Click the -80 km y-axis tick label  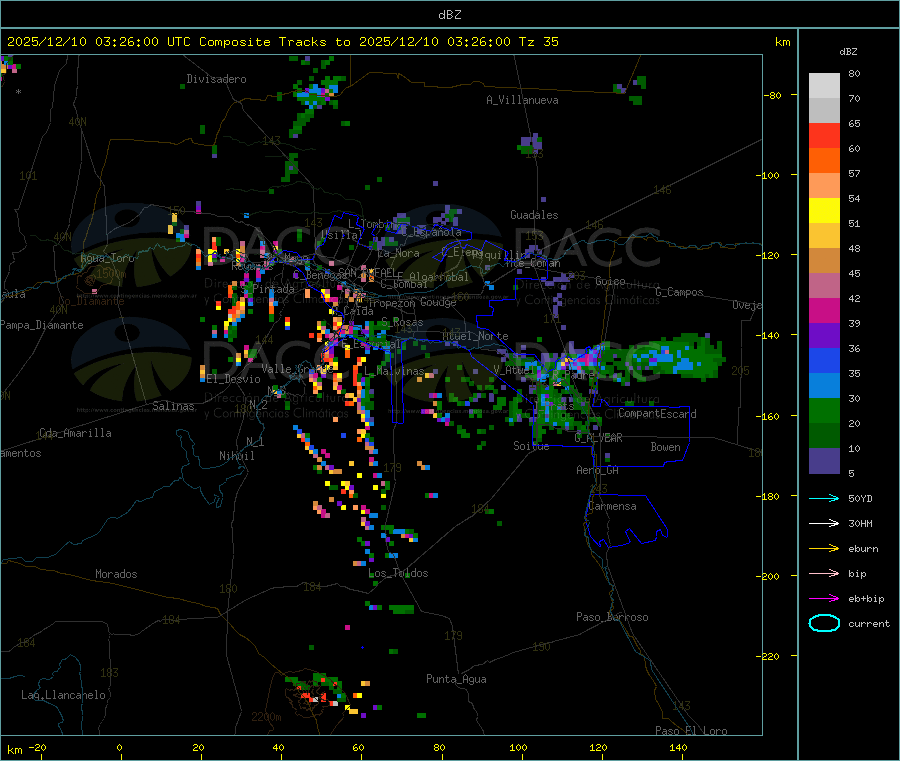click(772, 95)
